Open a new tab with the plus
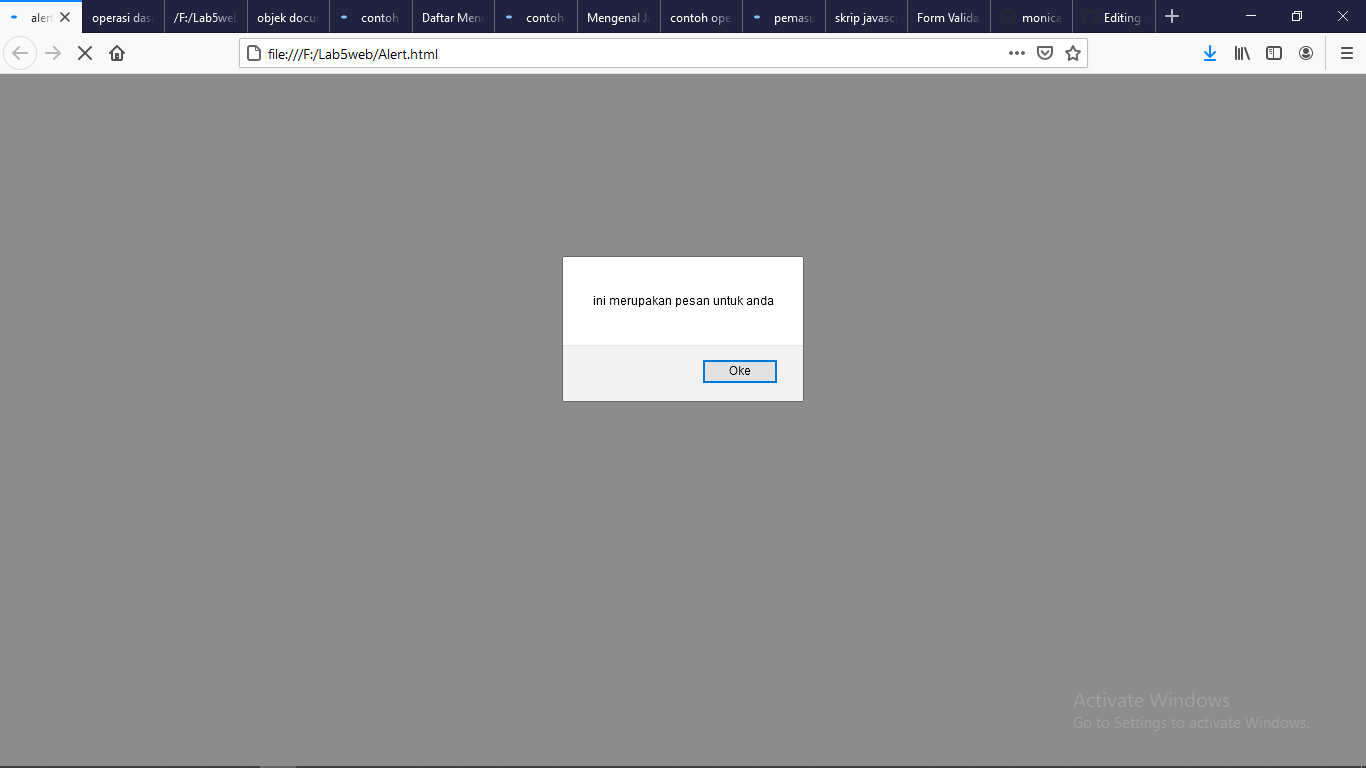1366x768 pixels. coord(1171,16)
